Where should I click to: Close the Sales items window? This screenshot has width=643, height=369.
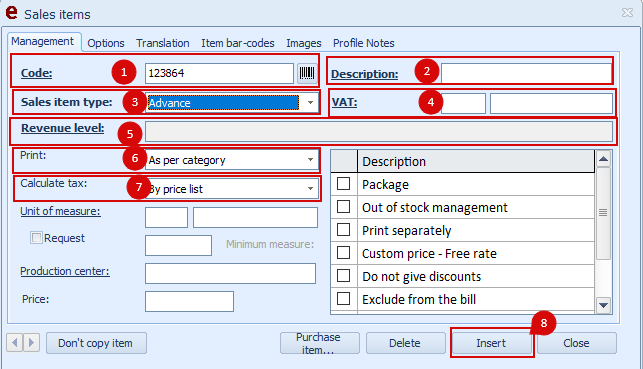click(627, 13)
